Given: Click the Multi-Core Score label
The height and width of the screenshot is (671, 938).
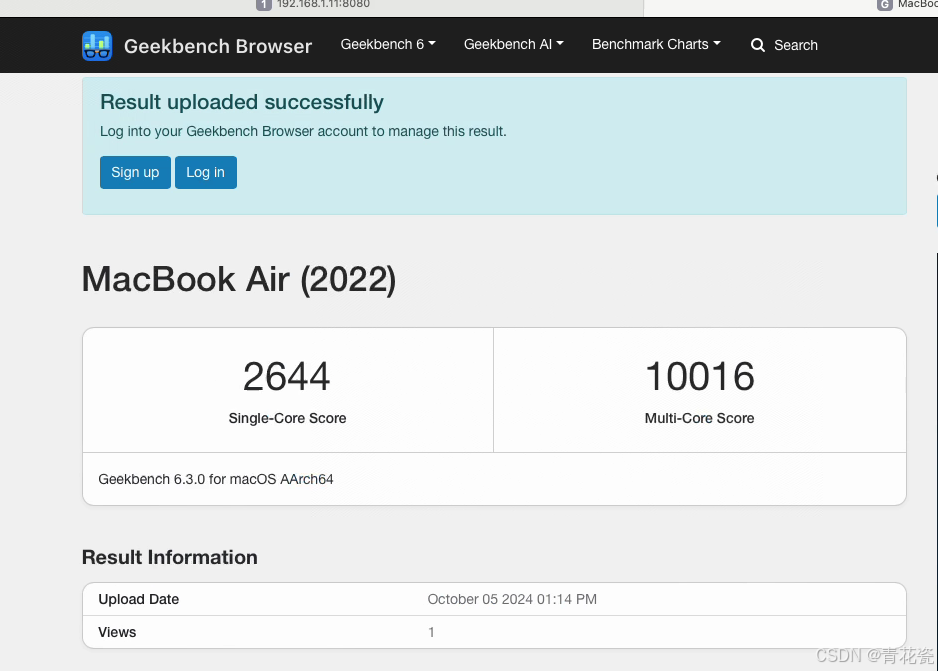Looking at the screenshot, I should click(699, 418).
